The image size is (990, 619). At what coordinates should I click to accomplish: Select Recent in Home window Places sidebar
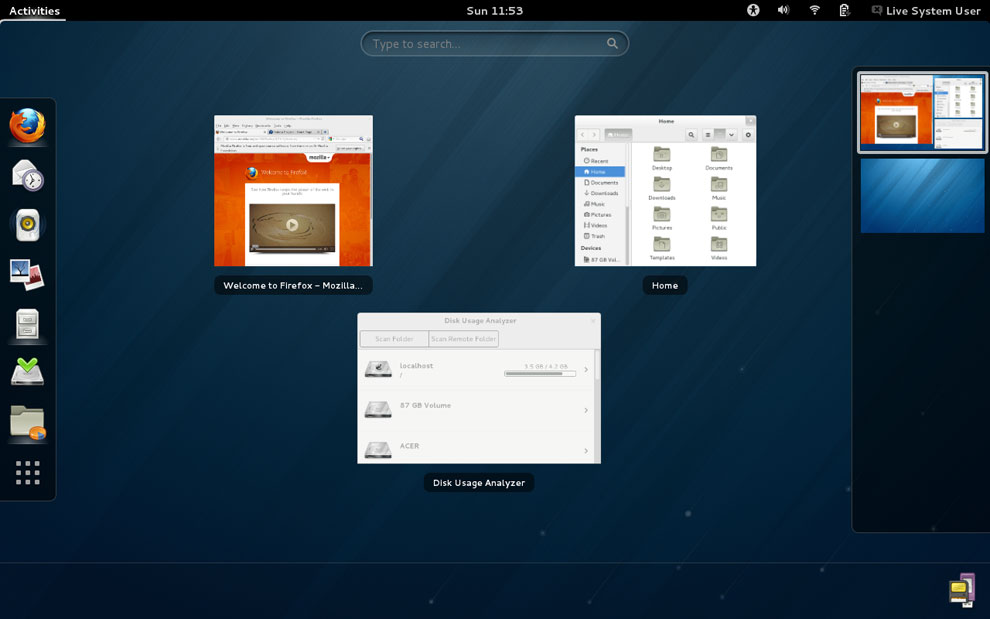click(600, 161)
